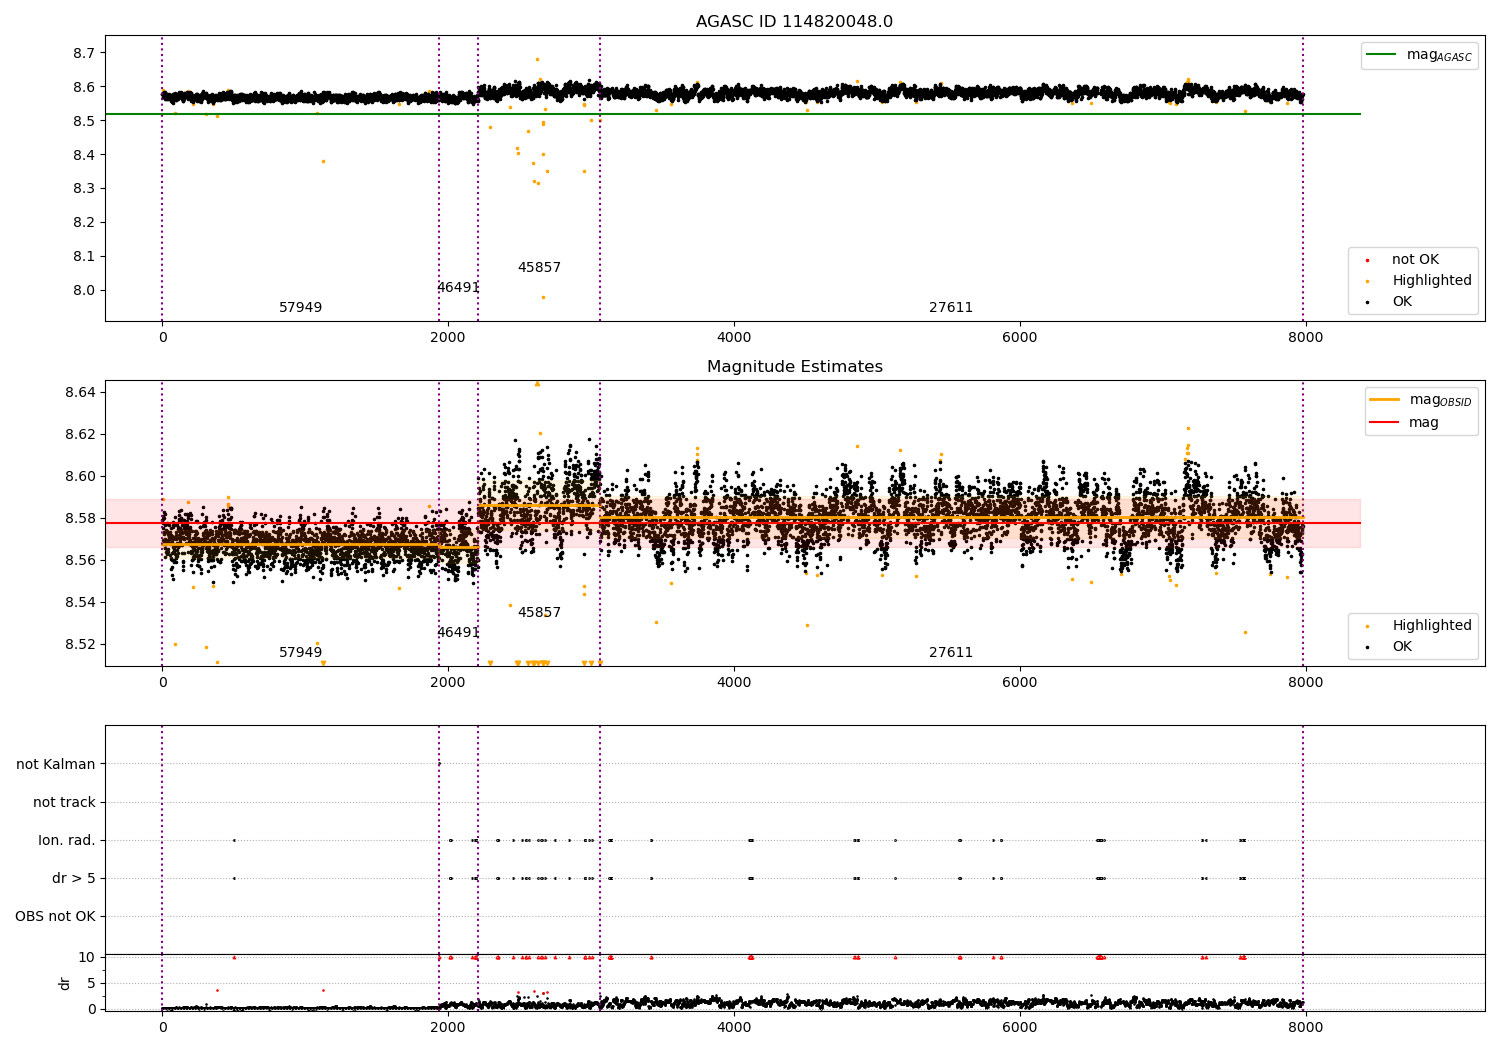Click the '10' tick on the dr axis
The image size is (1500, 1050).
(x=87, y=957)
